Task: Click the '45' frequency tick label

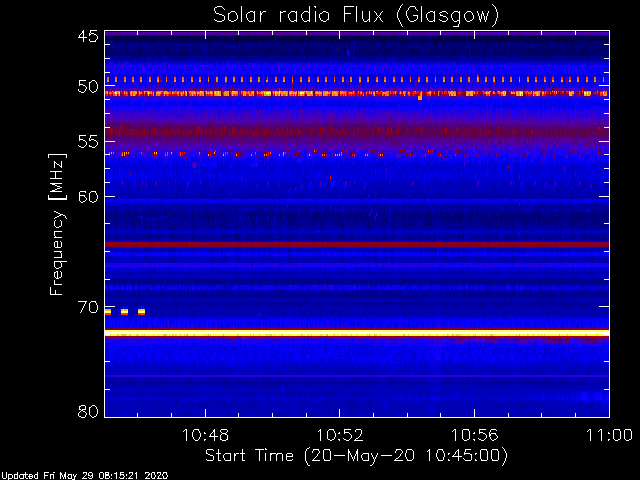Action: (x=88, y=36)
